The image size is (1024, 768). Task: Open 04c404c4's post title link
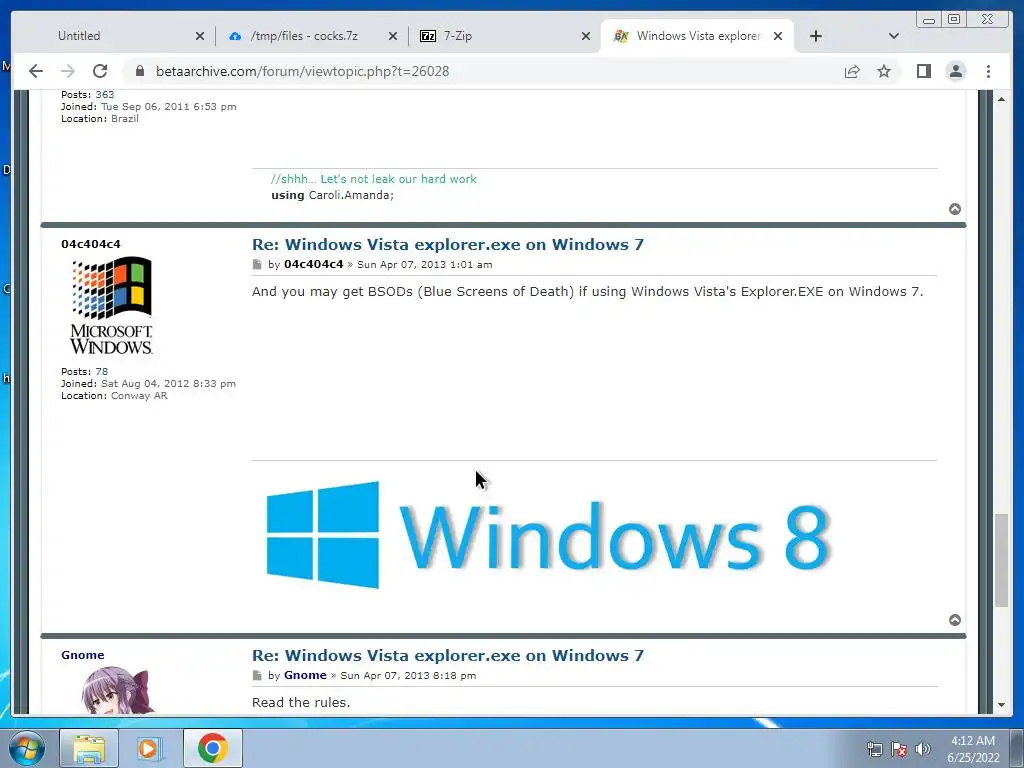(448, 244)
